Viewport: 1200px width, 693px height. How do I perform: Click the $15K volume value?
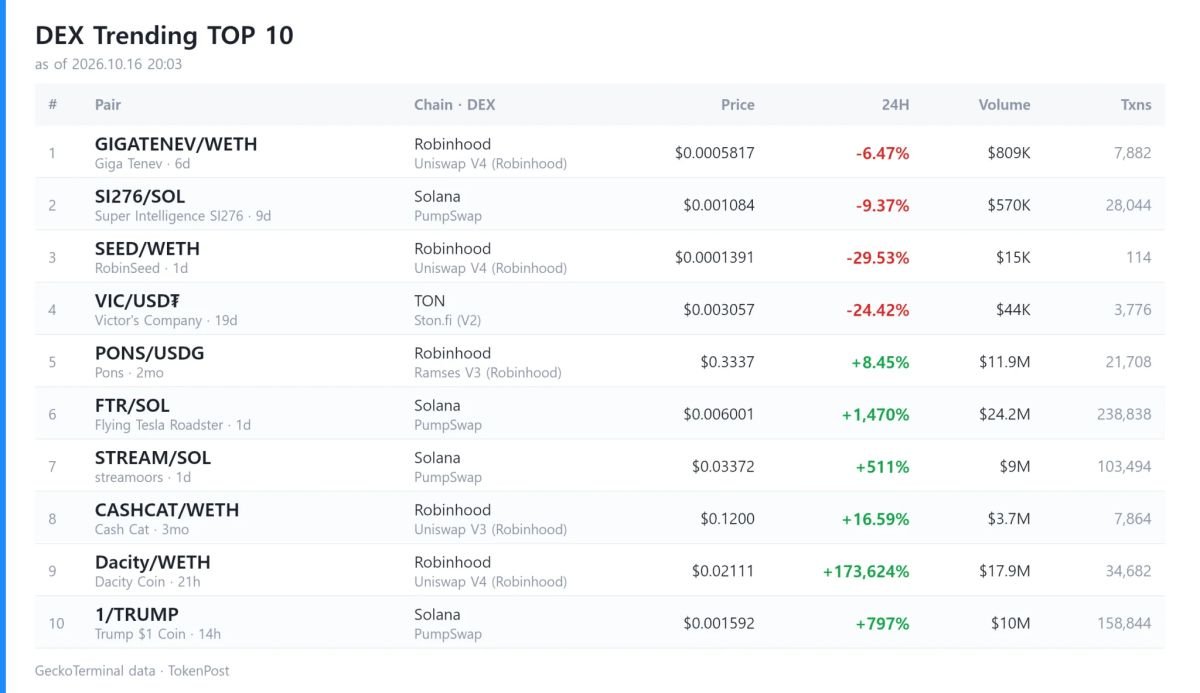coord(1013,257)
